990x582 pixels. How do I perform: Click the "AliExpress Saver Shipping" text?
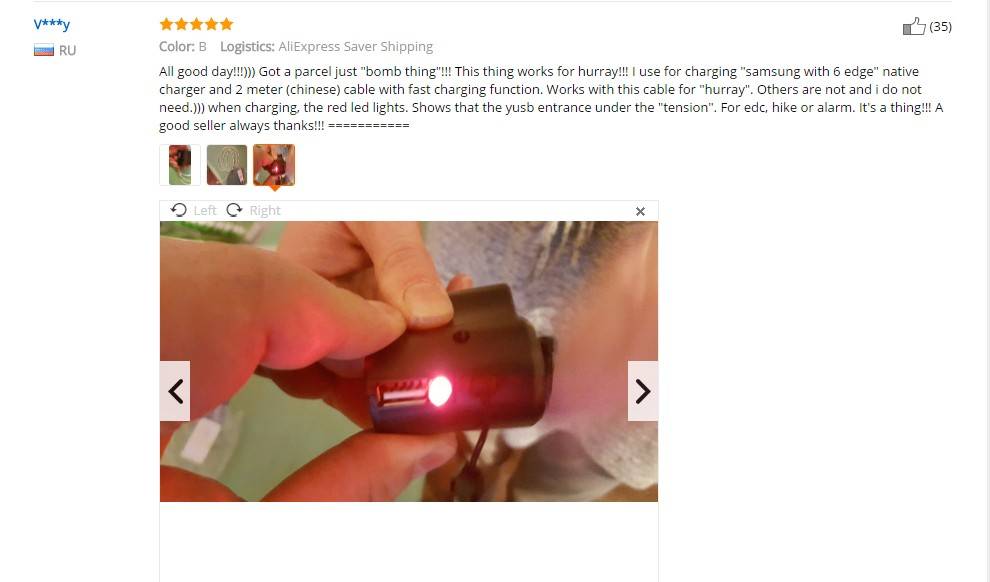click(355, 47)
